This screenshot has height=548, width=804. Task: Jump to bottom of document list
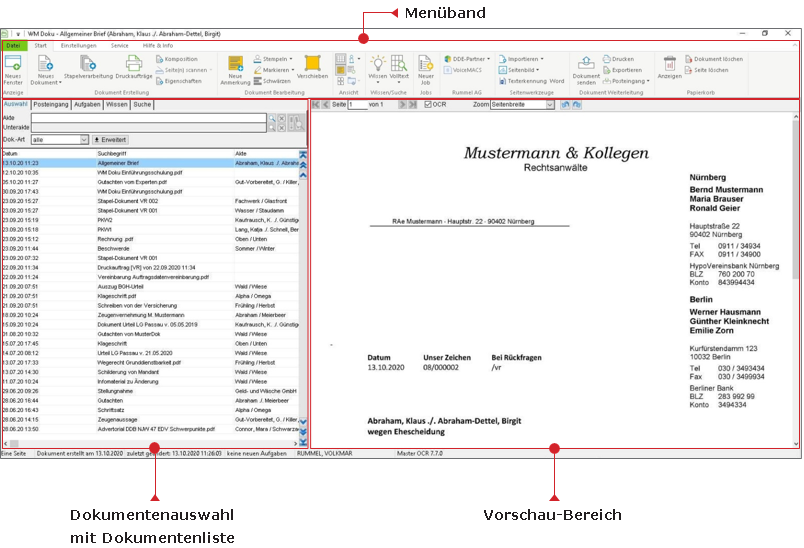pyautogui.click(x=303, y=442)
